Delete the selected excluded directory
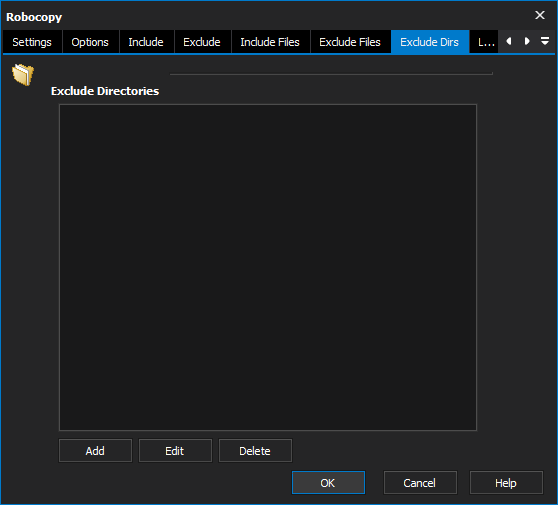The height and width of the screenshot is (505, 558). click(255, 451)
